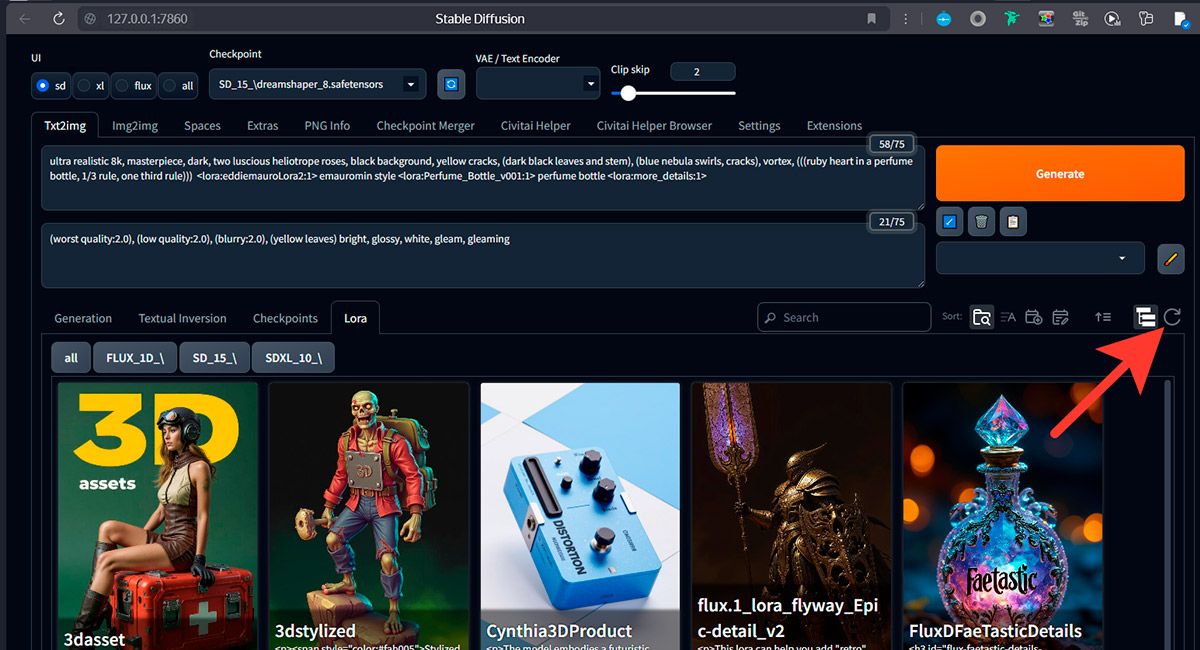
Task: Select the flux UI radio option
Action: [134, 85]
